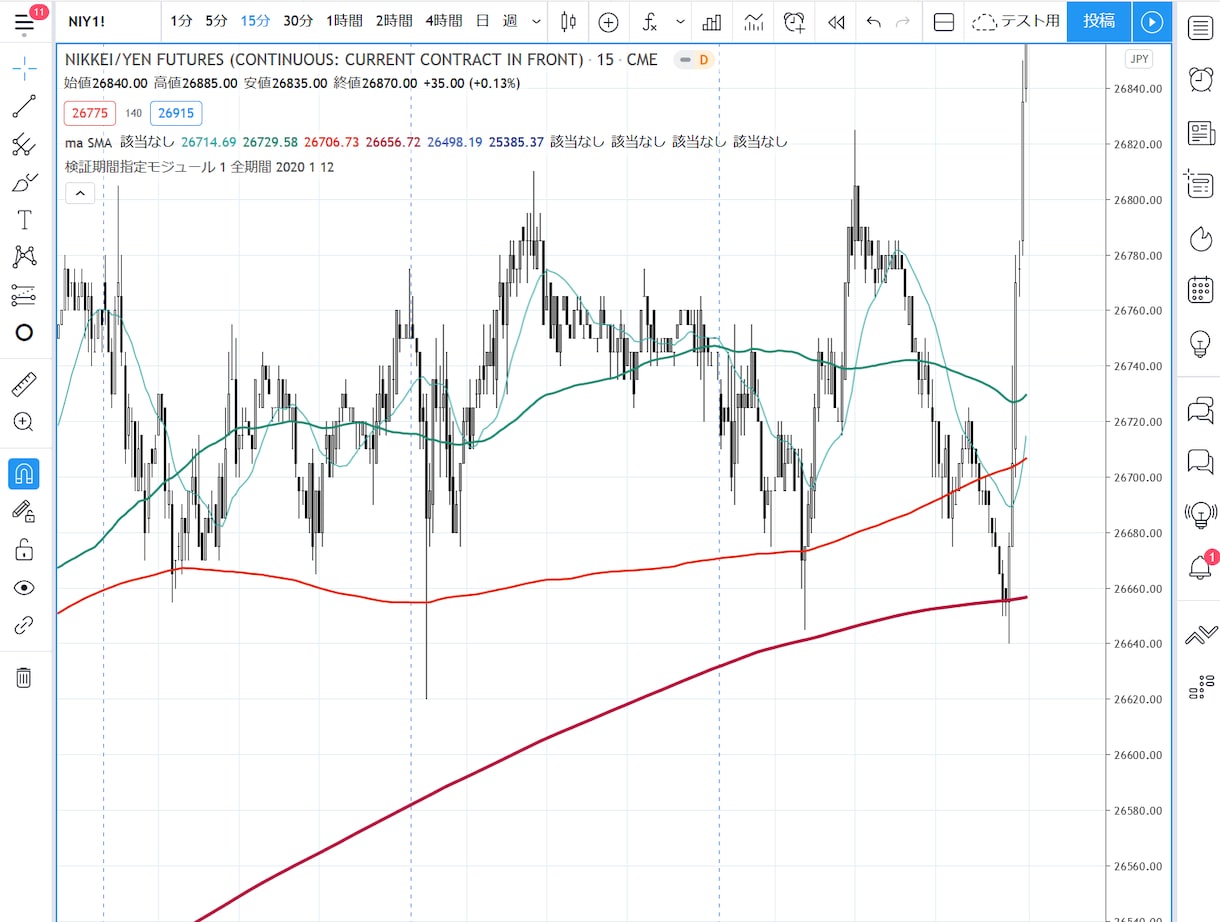Remove drawings with the trash icon
1220x922 pixels.
point(24,678)
